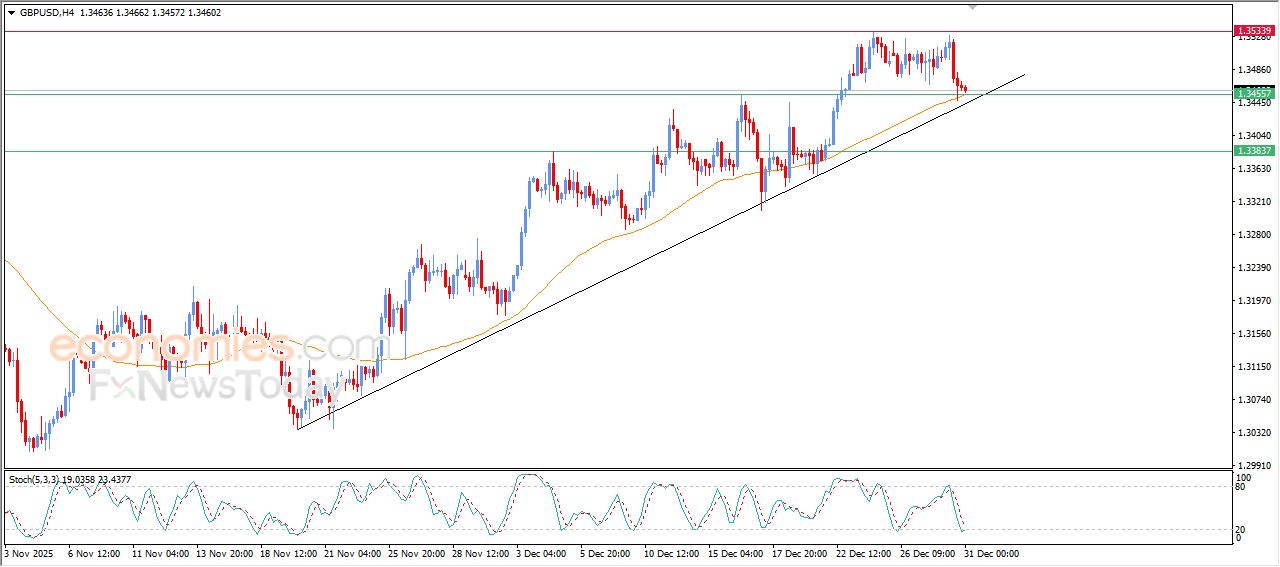
Task: Click the 31 Dec 00:00 date label
Action: coord(990,553)
